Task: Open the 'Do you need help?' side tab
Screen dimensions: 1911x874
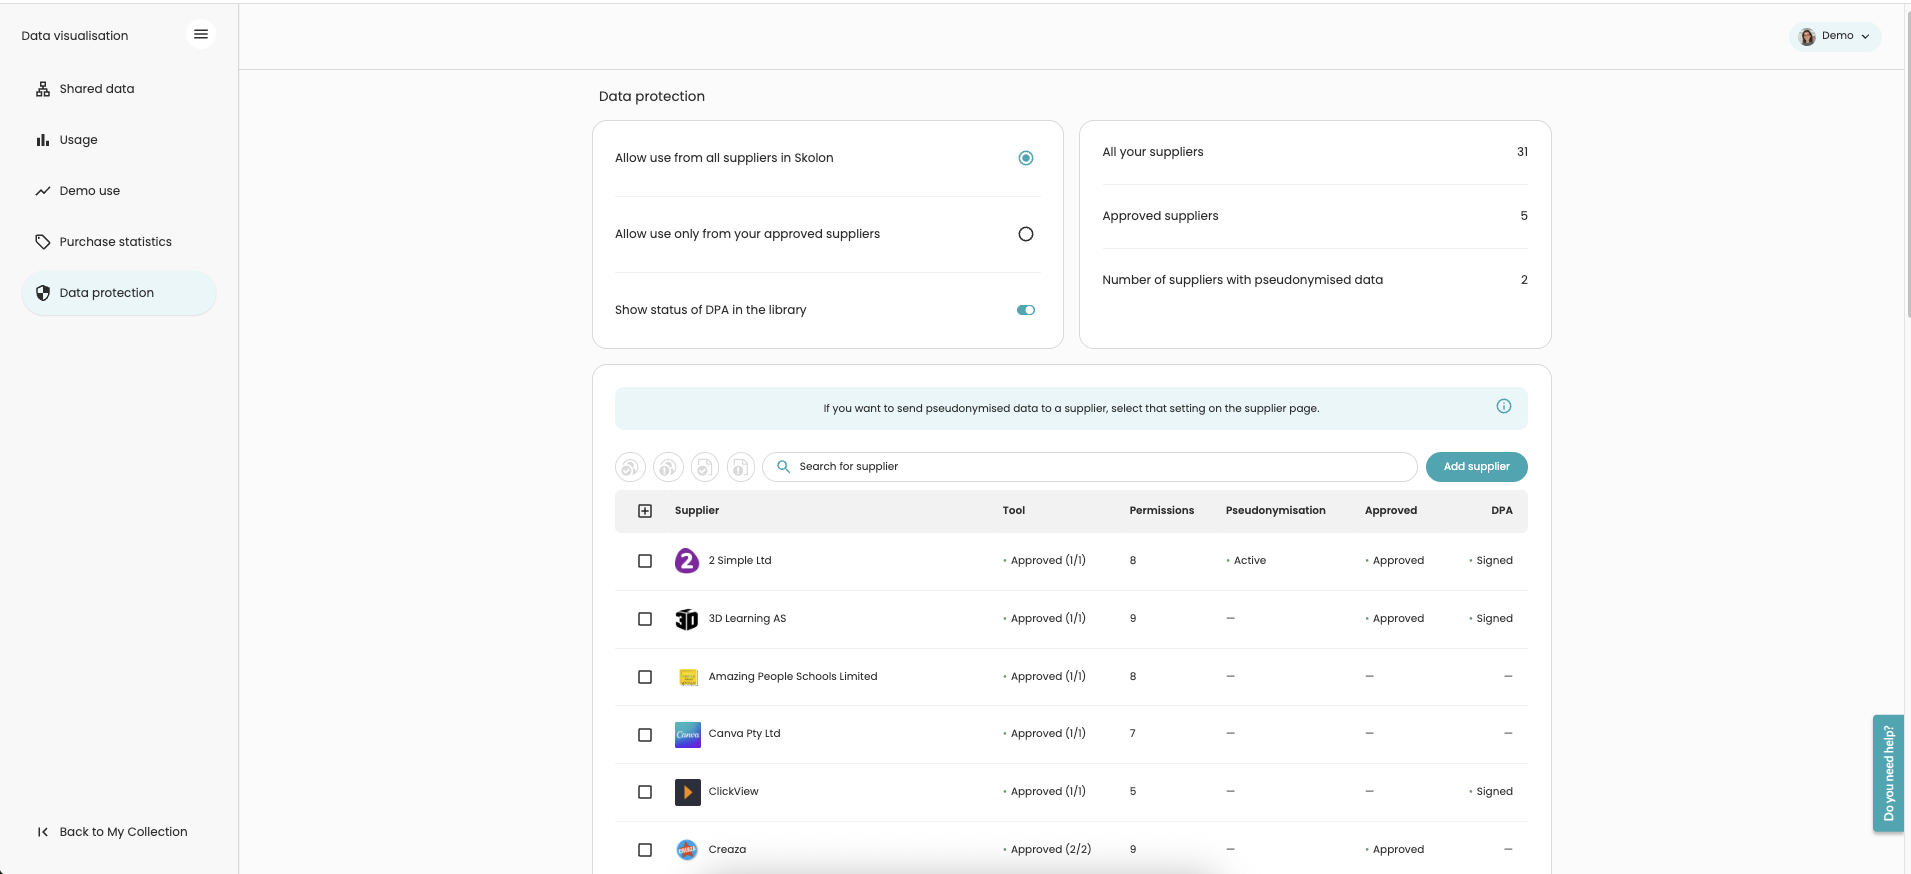Action: tap(1887, 773)
